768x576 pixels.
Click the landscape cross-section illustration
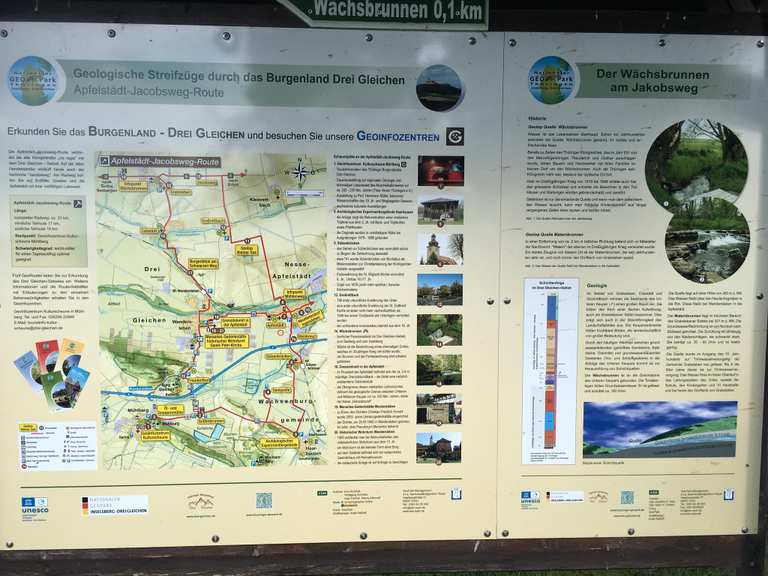(660, 430)
